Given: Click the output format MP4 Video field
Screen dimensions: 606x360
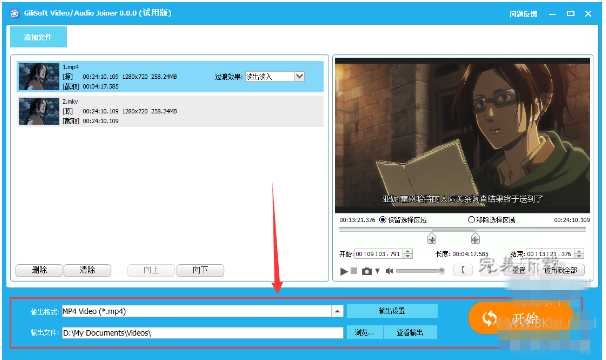Looking at the screenshot, I should click(x=196, y=311).
